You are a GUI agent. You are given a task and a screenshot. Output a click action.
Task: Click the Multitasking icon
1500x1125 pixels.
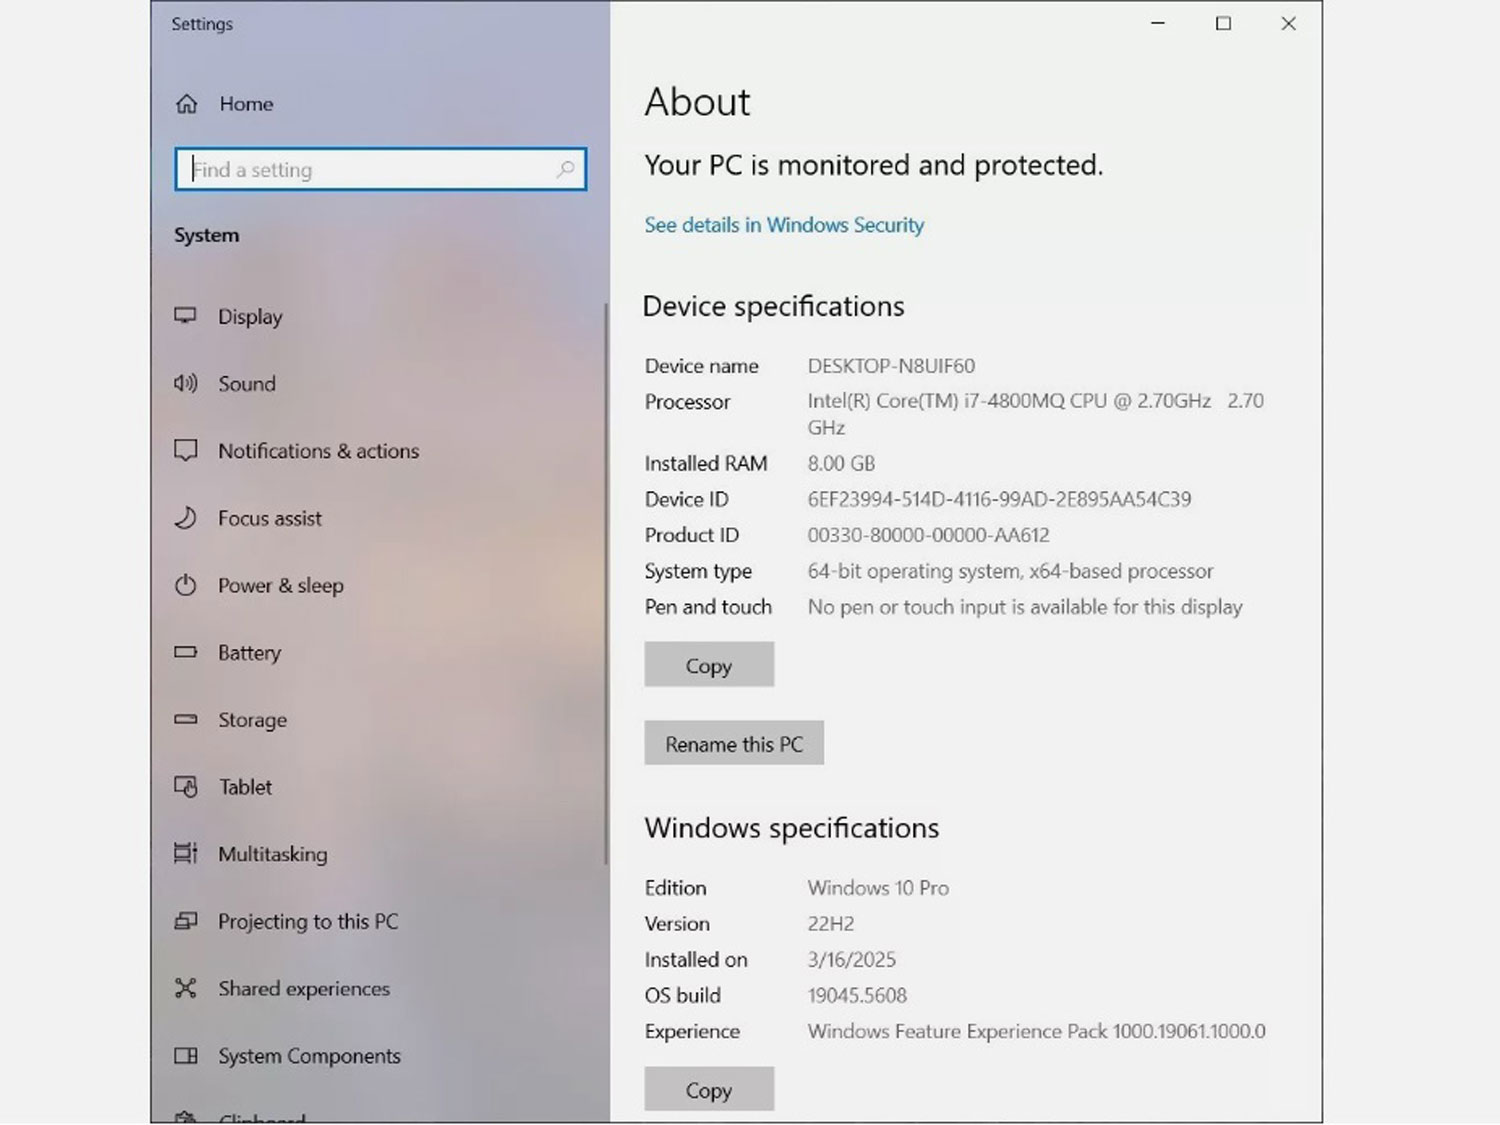186,853
